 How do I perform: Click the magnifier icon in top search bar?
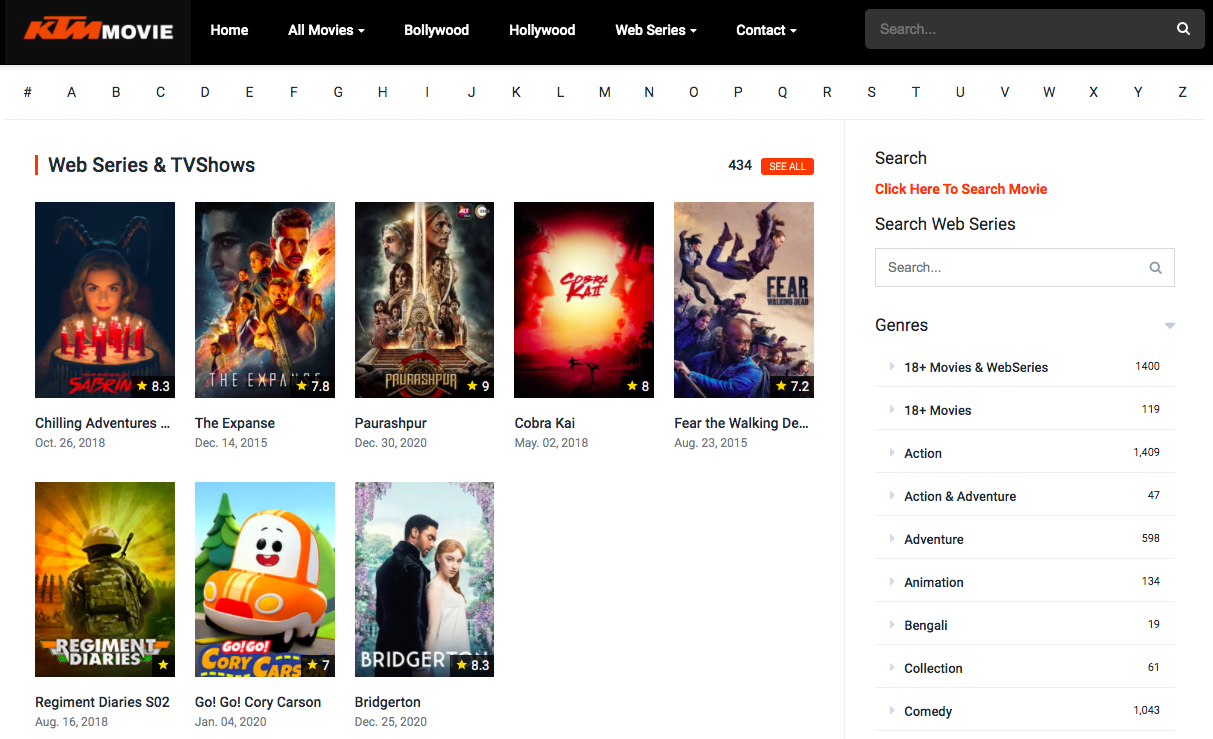[x=1183, y=29]
